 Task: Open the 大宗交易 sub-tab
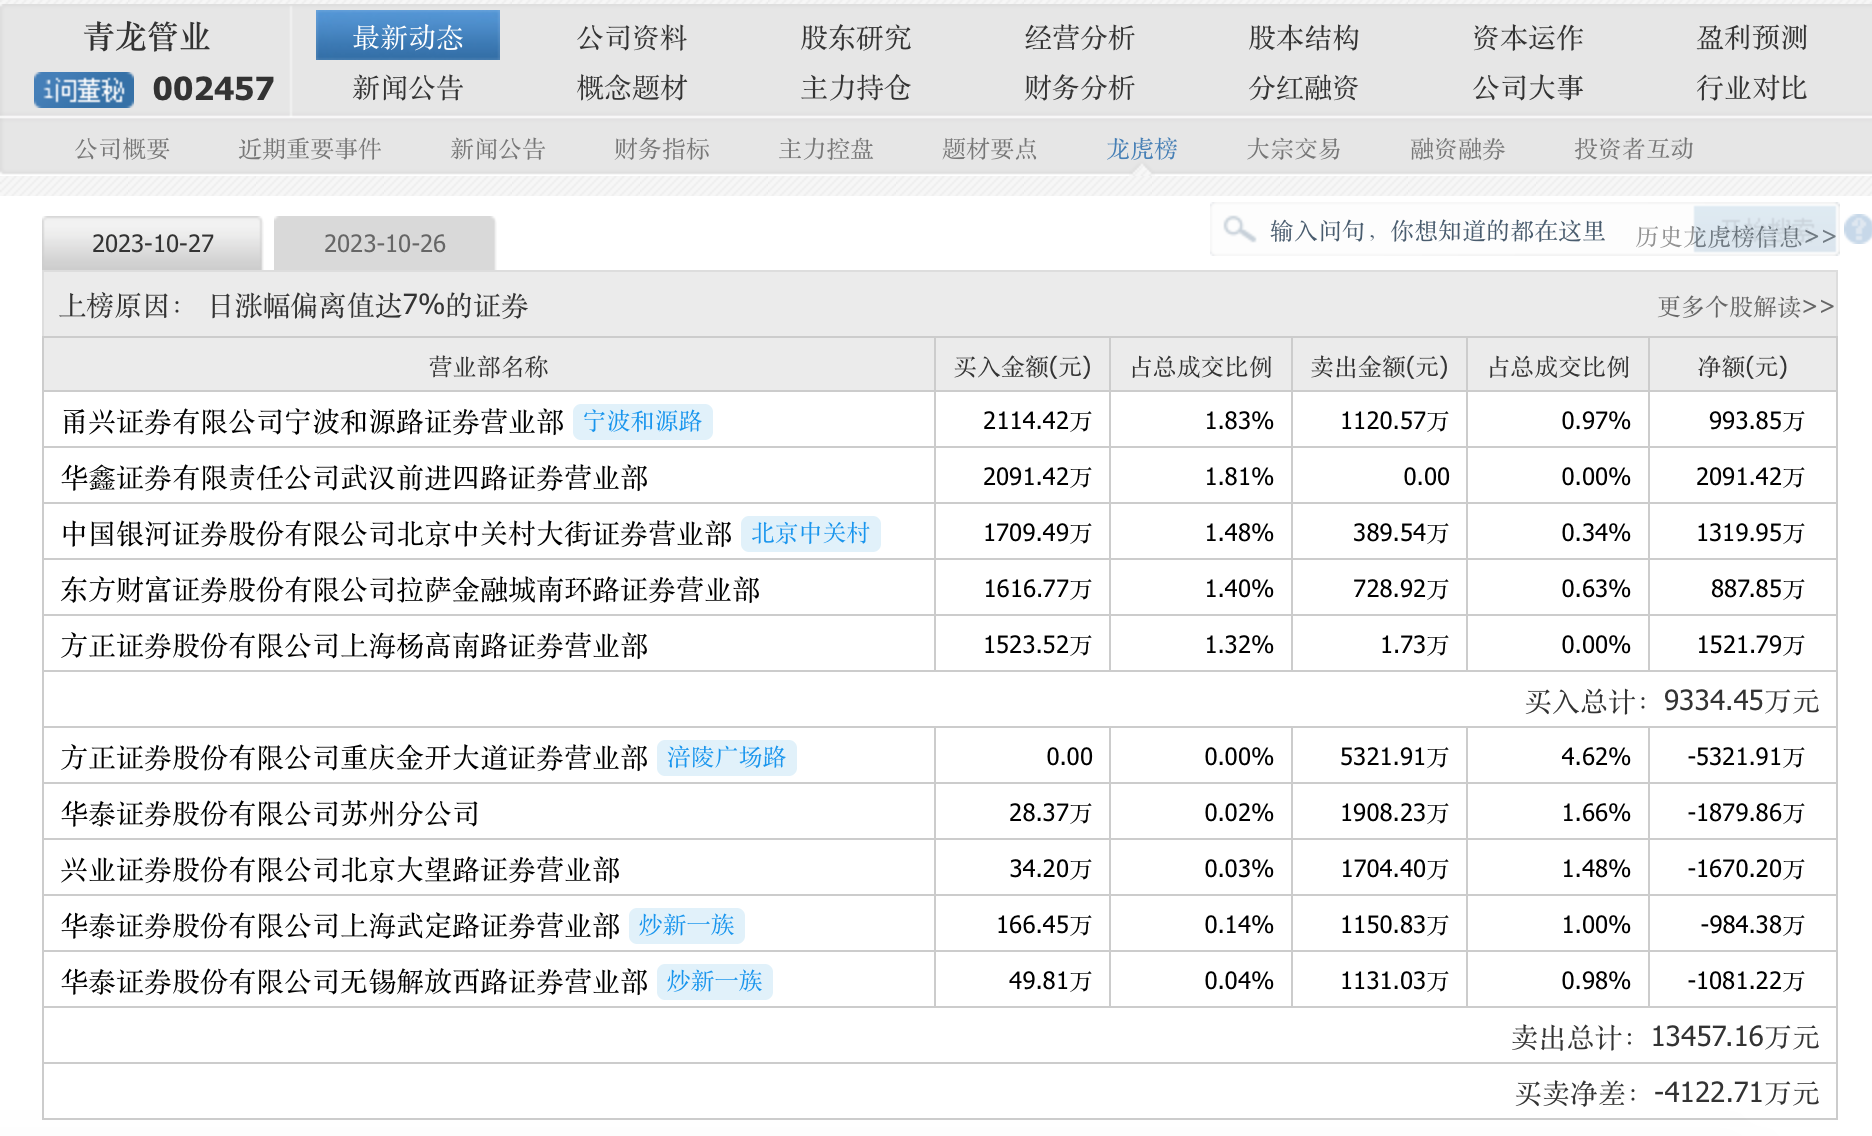[x=1293, y=149]
